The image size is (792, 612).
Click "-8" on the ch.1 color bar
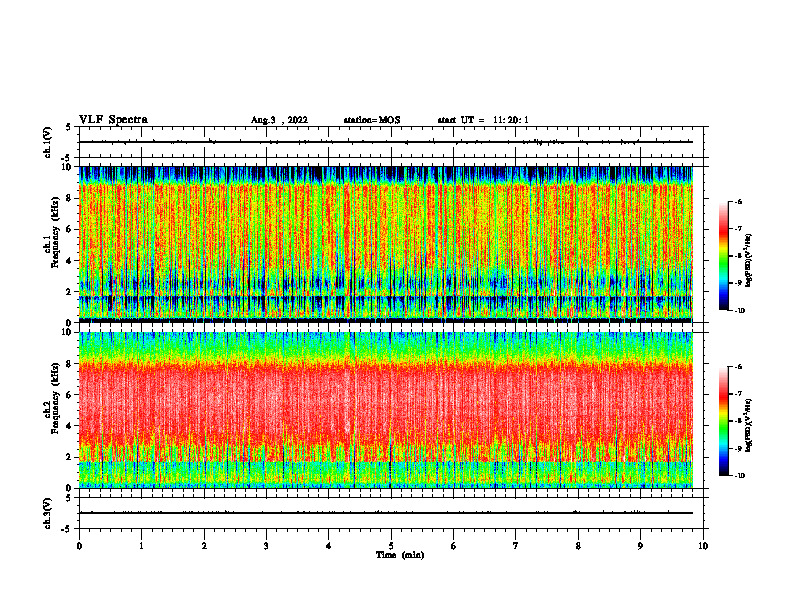coord(738,256)
